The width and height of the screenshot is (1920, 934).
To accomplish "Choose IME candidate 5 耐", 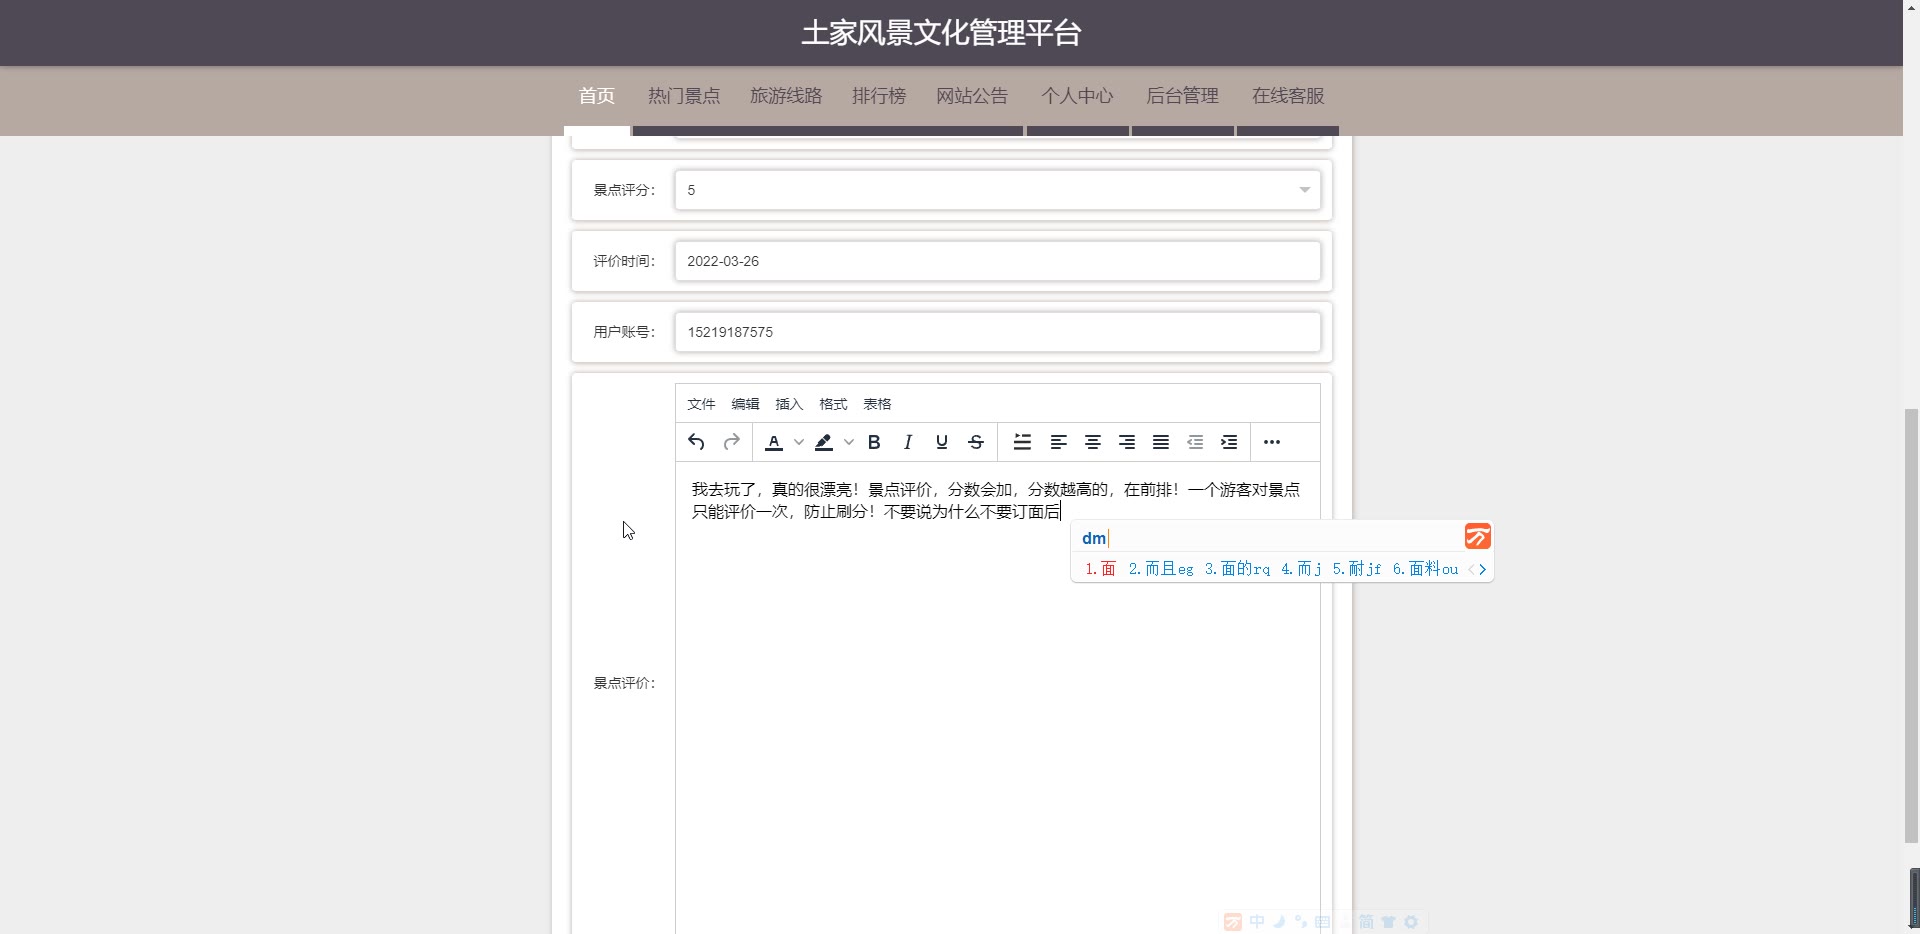I will [x=1356, y=569].
